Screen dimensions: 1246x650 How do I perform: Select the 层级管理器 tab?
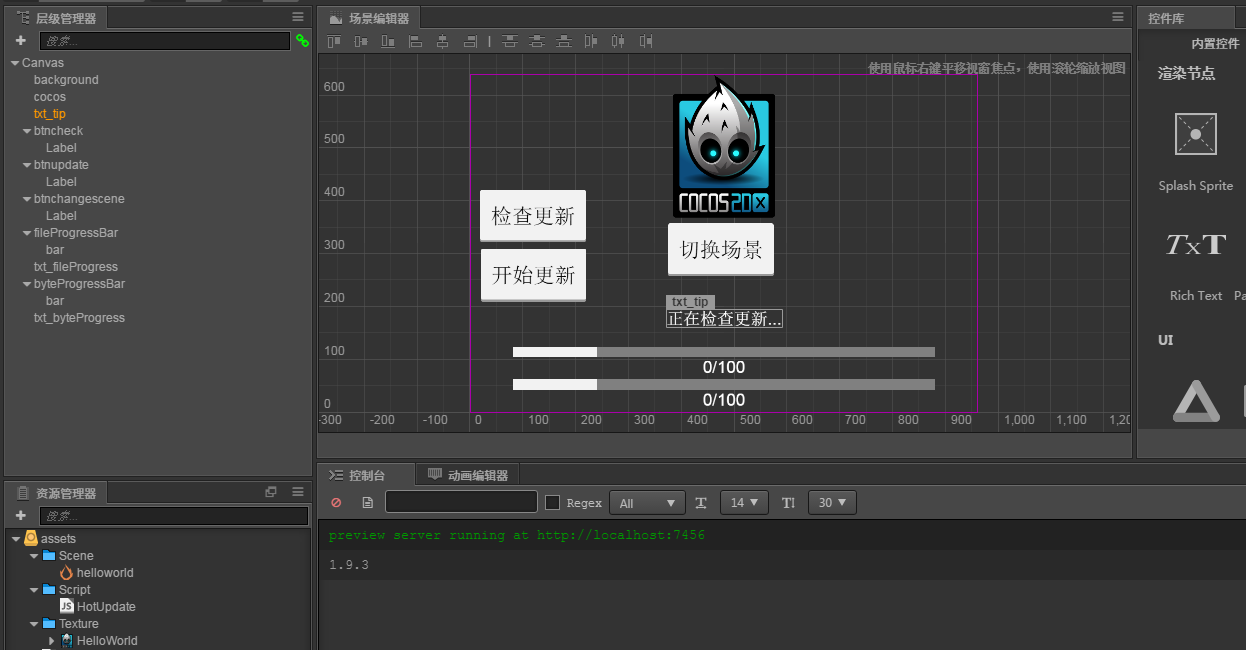tap(57, 18)
